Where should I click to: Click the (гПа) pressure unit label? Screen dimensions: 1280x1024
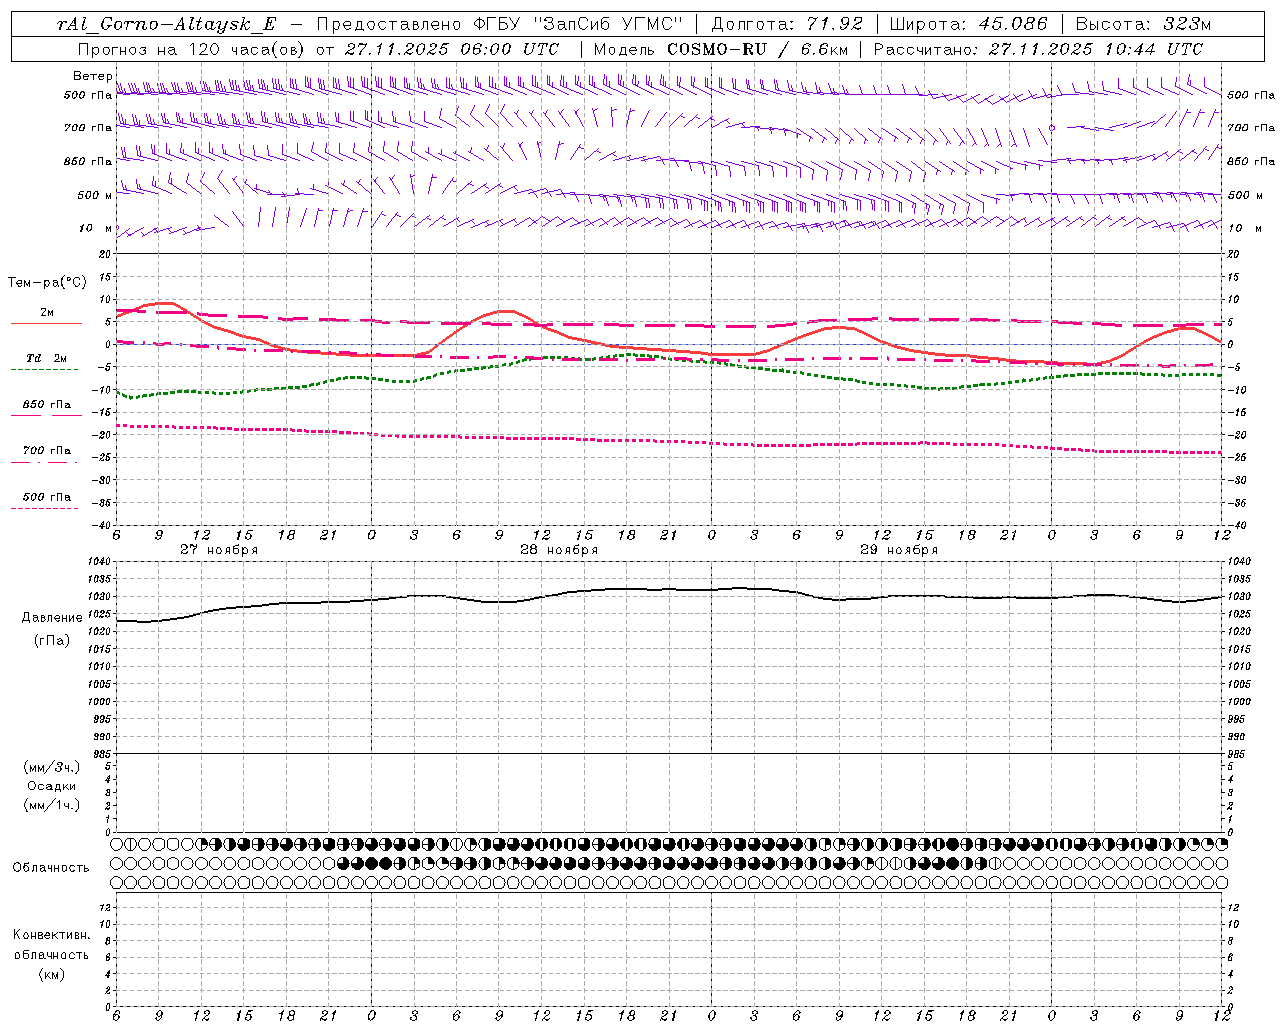point(52,640)
